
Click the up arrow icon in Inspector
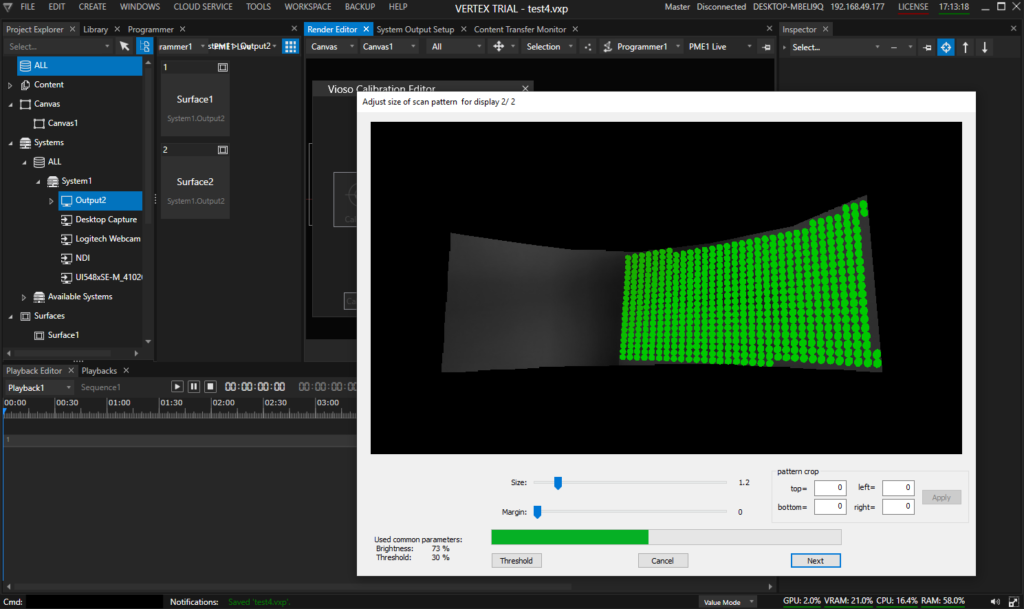[x=965, y=47]
